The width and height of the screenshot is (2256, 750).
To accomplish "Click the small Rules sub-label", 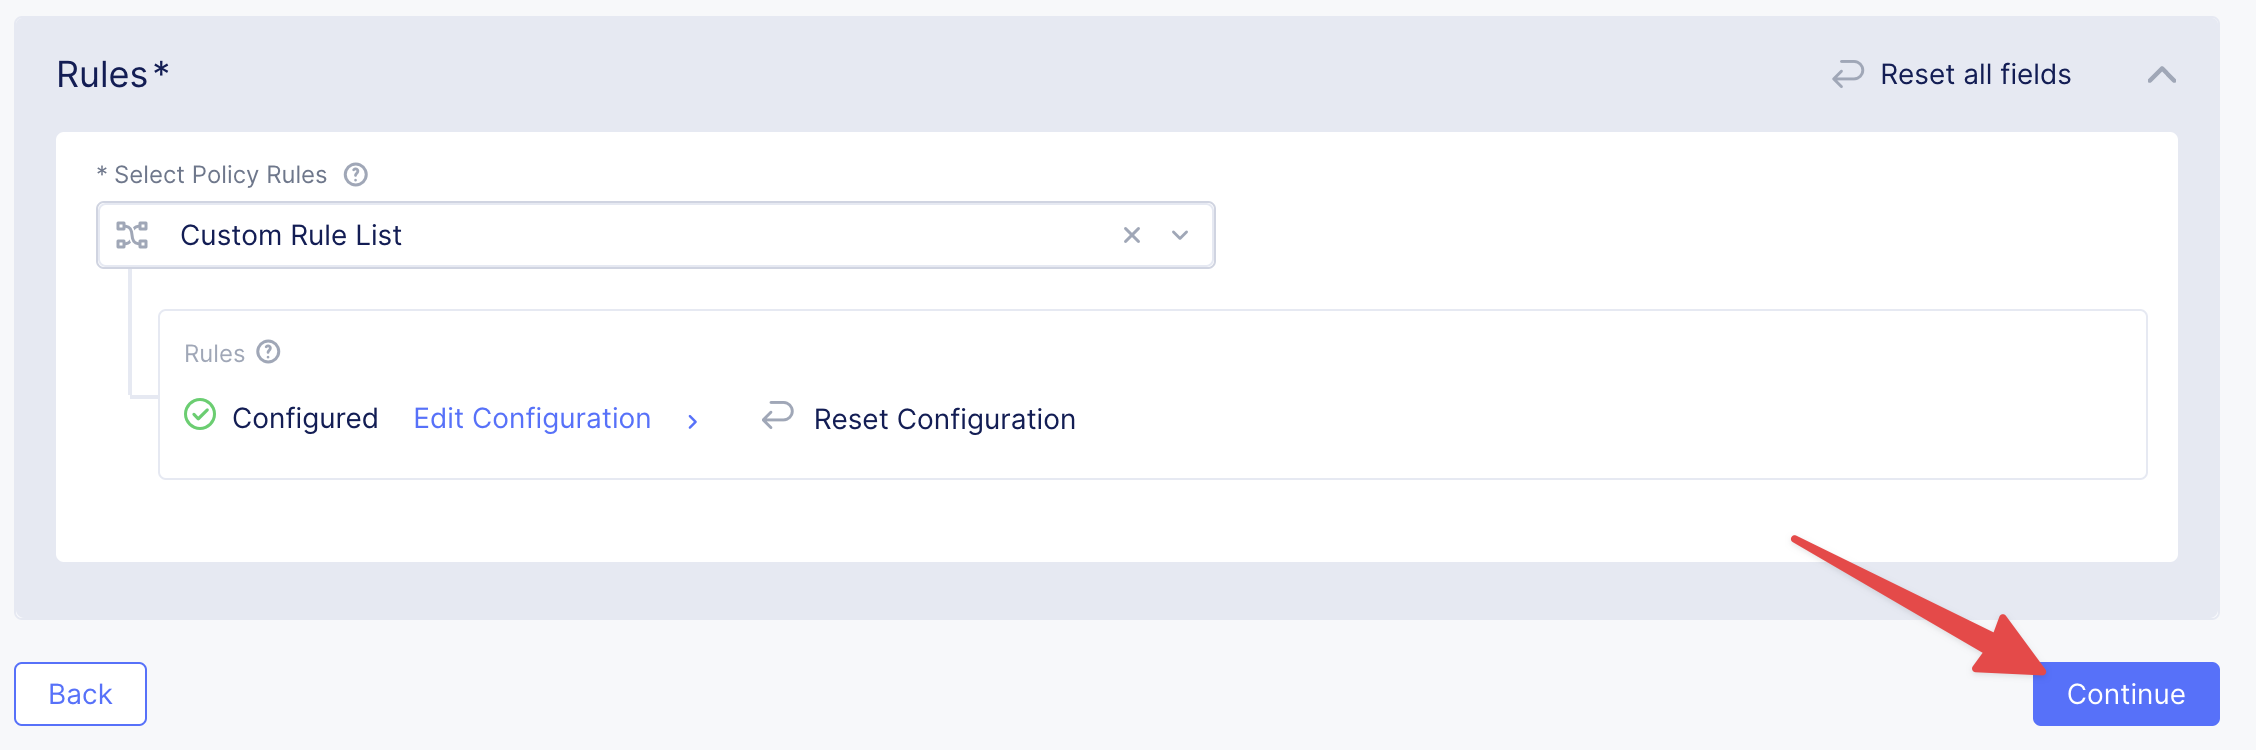I will (214, 354).
